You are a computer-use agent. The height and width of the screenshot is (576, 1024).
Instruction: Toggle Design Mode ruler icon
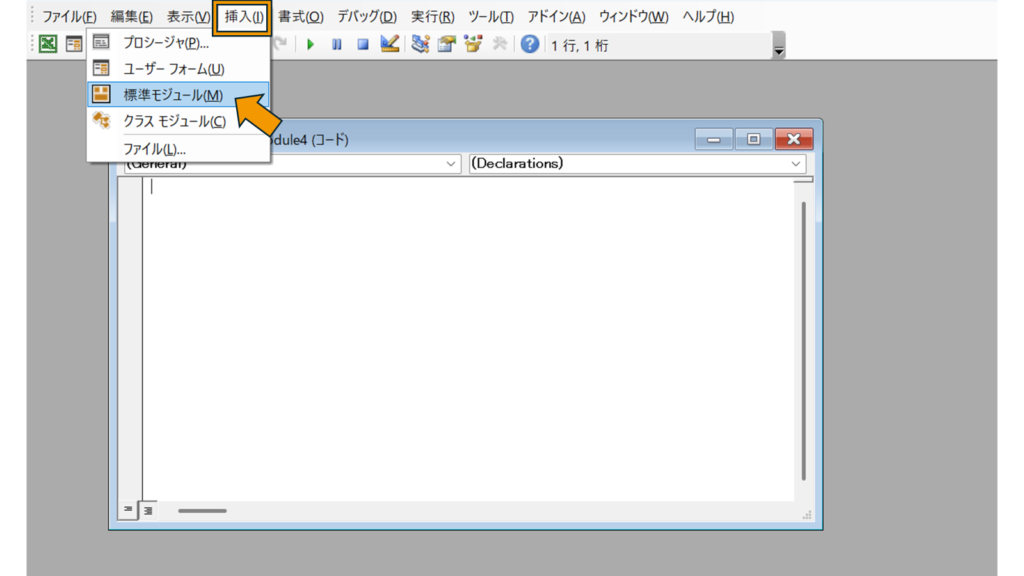(x=390, y=44)
